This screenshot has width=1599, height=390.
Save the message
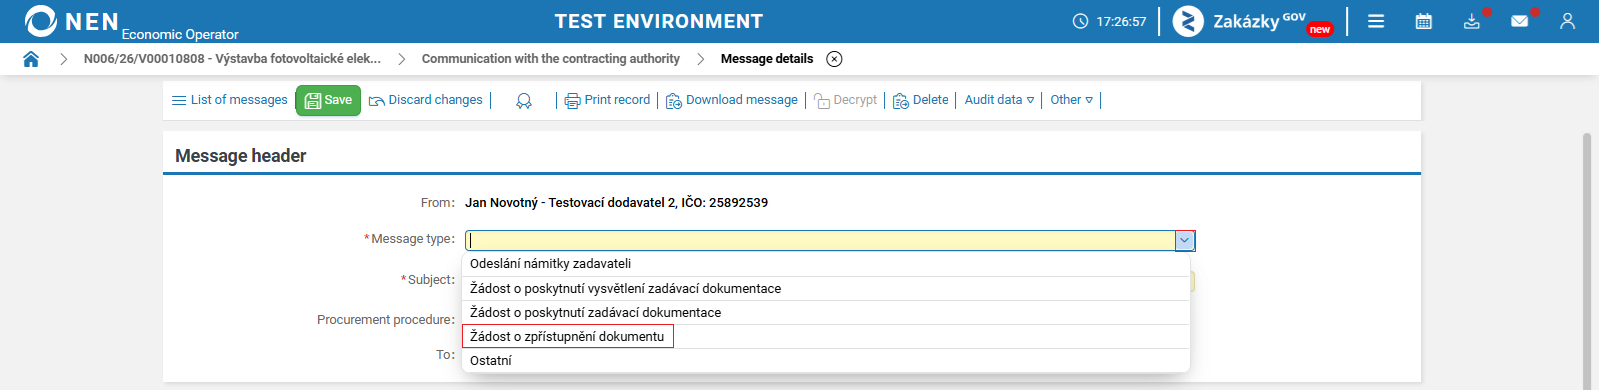click(x=328, y=100)
